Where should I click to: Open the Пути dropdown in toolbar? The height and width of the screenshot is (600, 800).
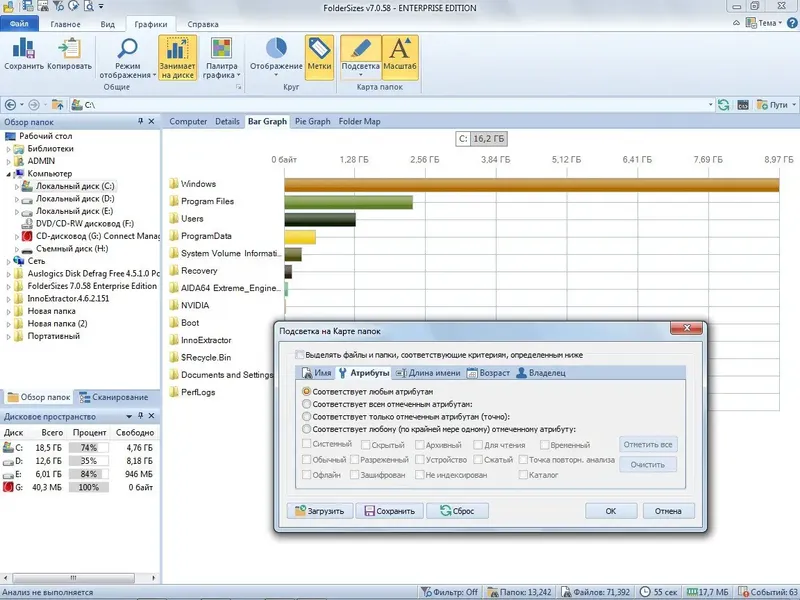click(776, 105)
